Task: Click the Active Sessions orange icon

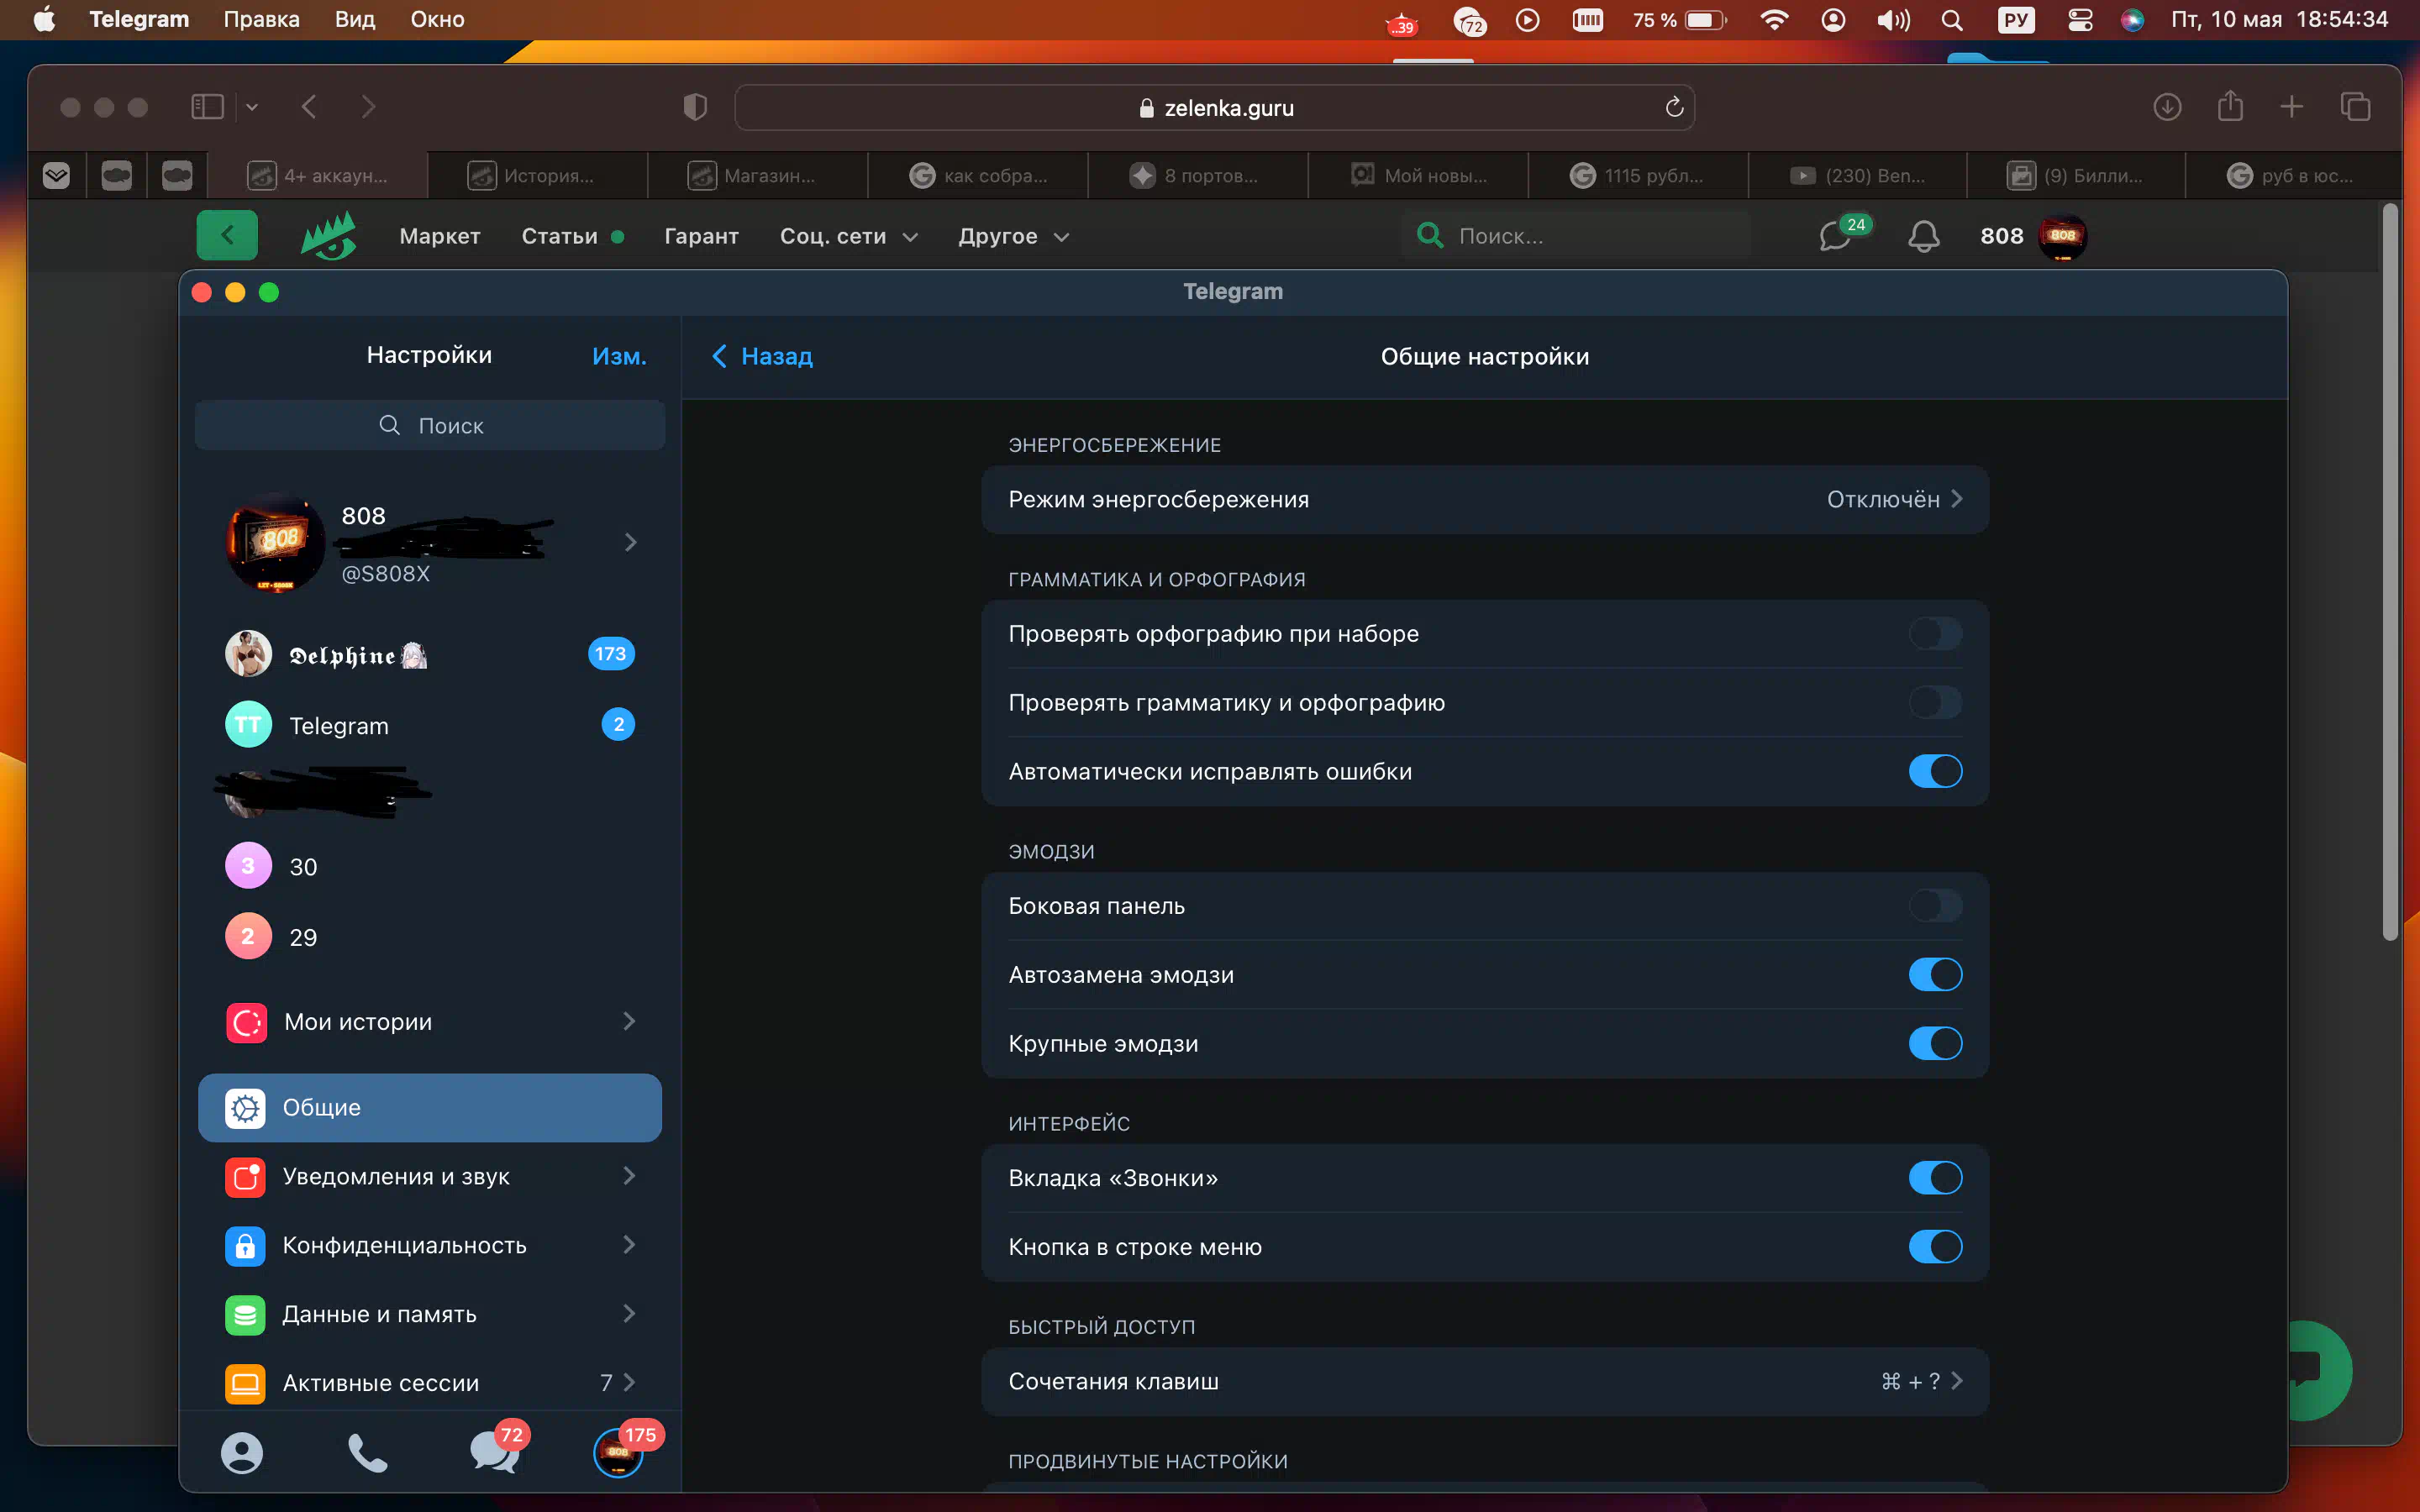Action: (x=246, y=1384)
